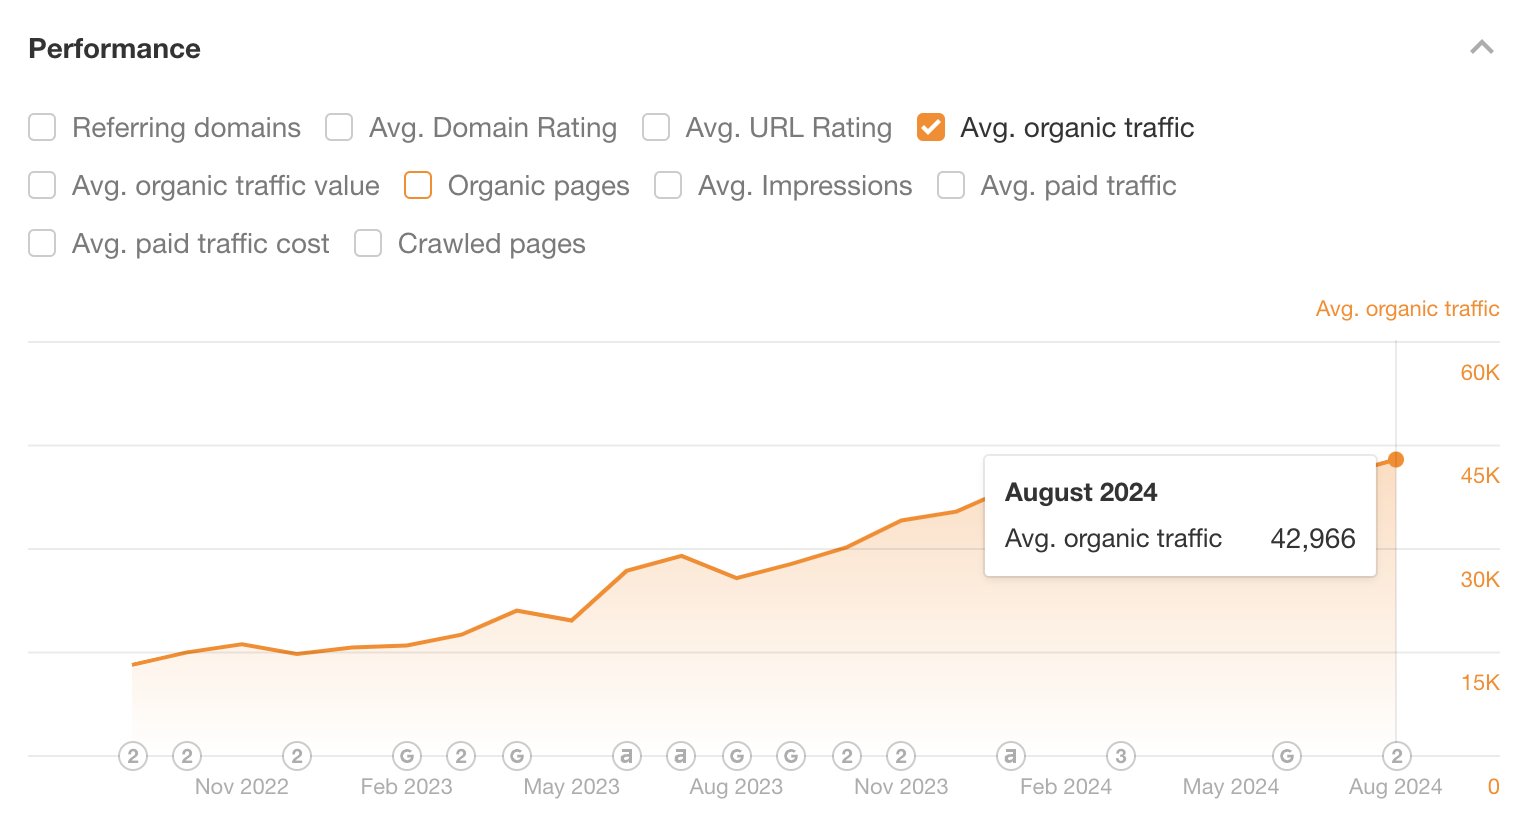Uncheck the Avg. organic traffic checkbox
This screenshot has width=1528, height=824.
931,128
